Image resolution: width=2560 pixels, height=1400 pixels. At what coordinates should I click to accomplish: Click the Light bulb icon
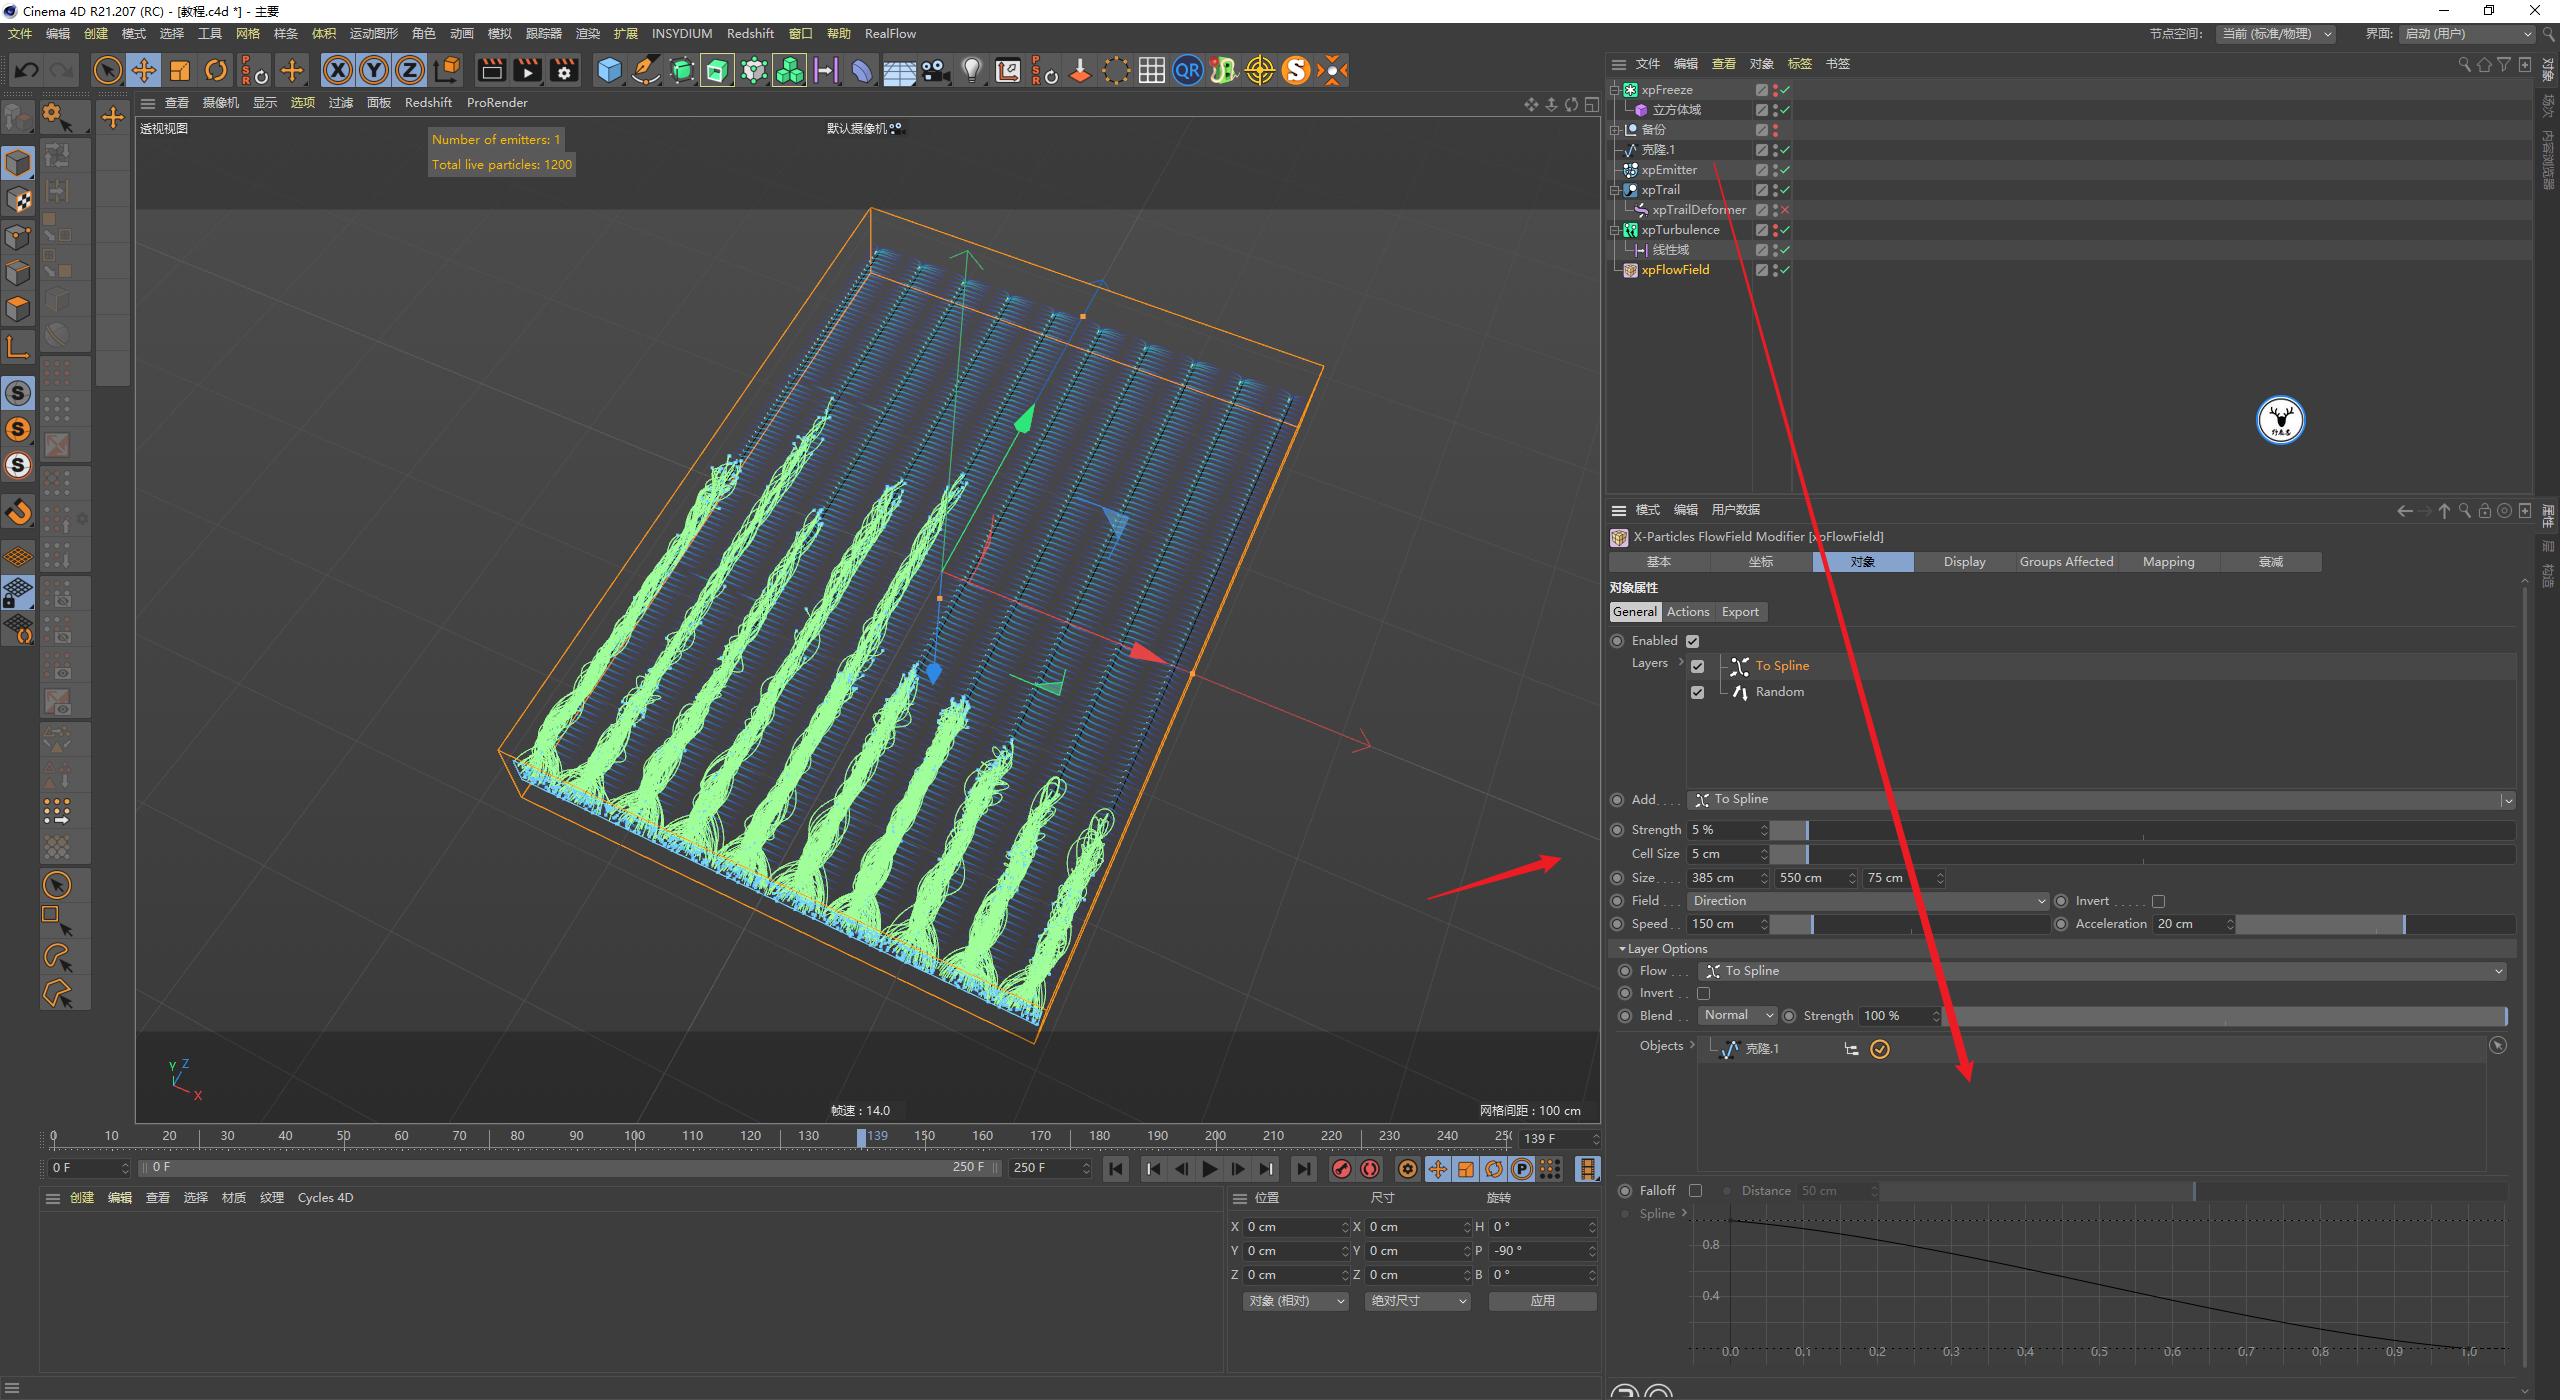pos(971,70)
